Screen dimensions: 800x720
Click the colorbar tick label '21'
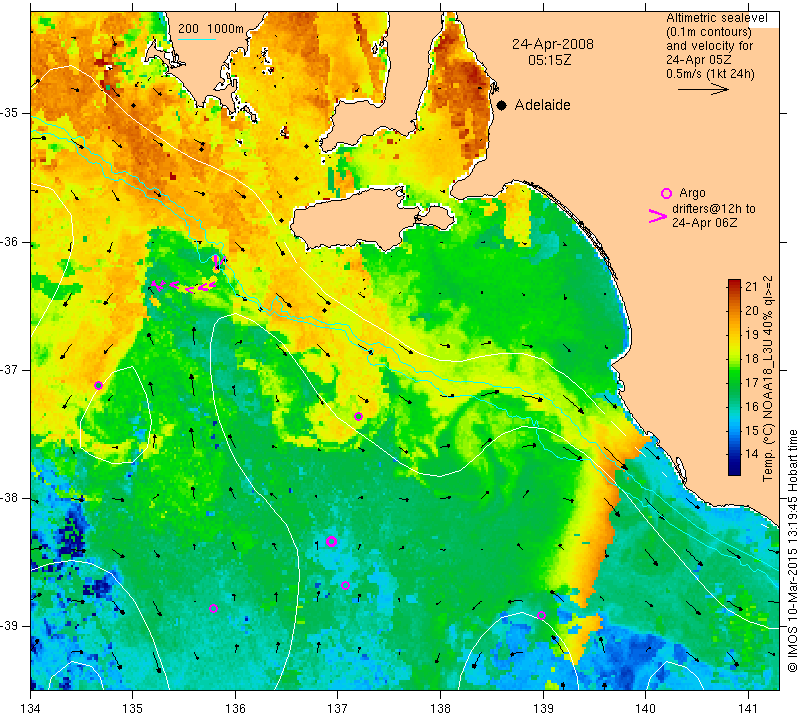[752, 286]
